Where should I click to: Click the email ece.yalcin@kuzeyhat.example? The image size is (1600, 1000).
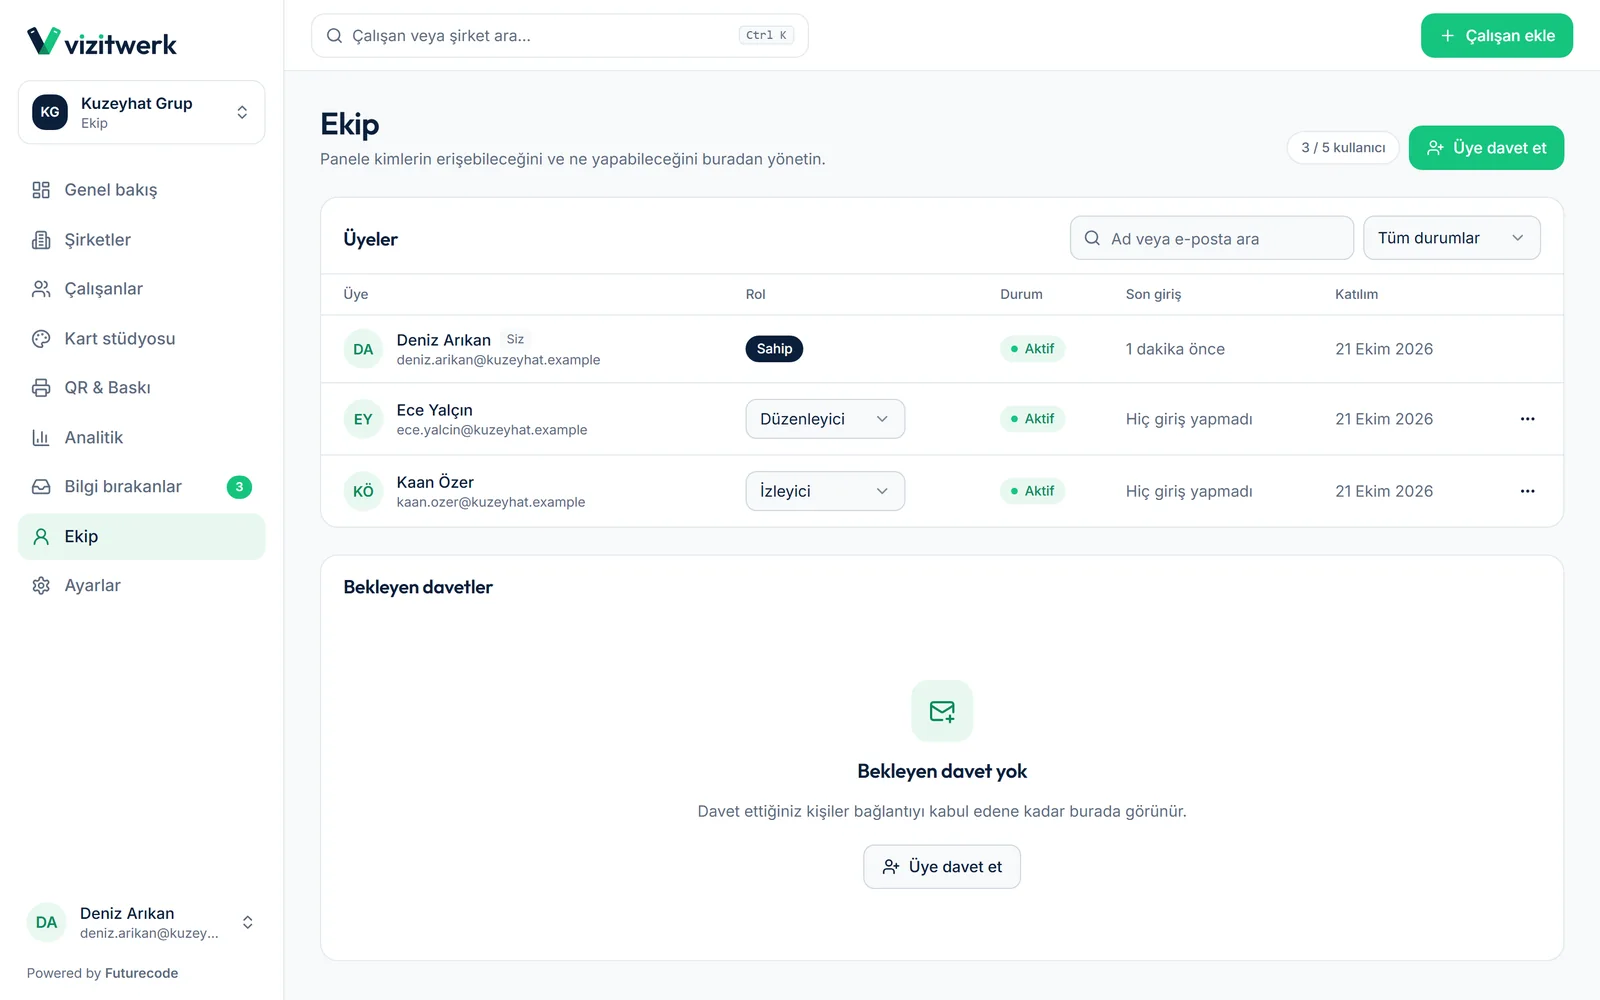click(492, 430)
